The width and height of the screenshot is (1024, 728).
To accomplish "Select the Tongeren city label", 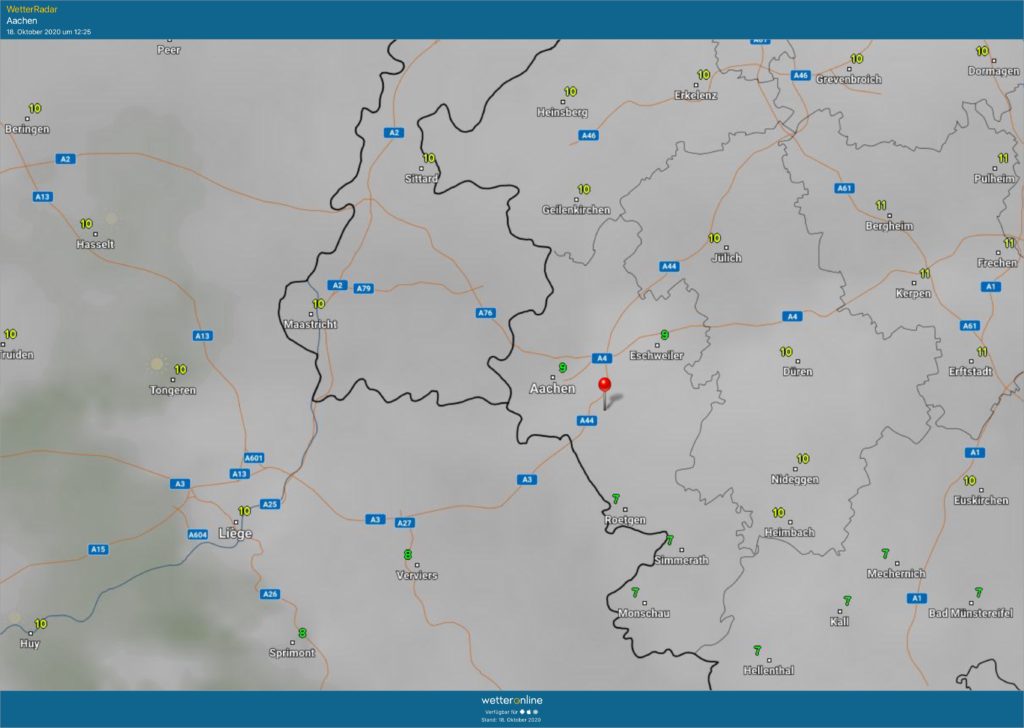I will pos(173,390).
